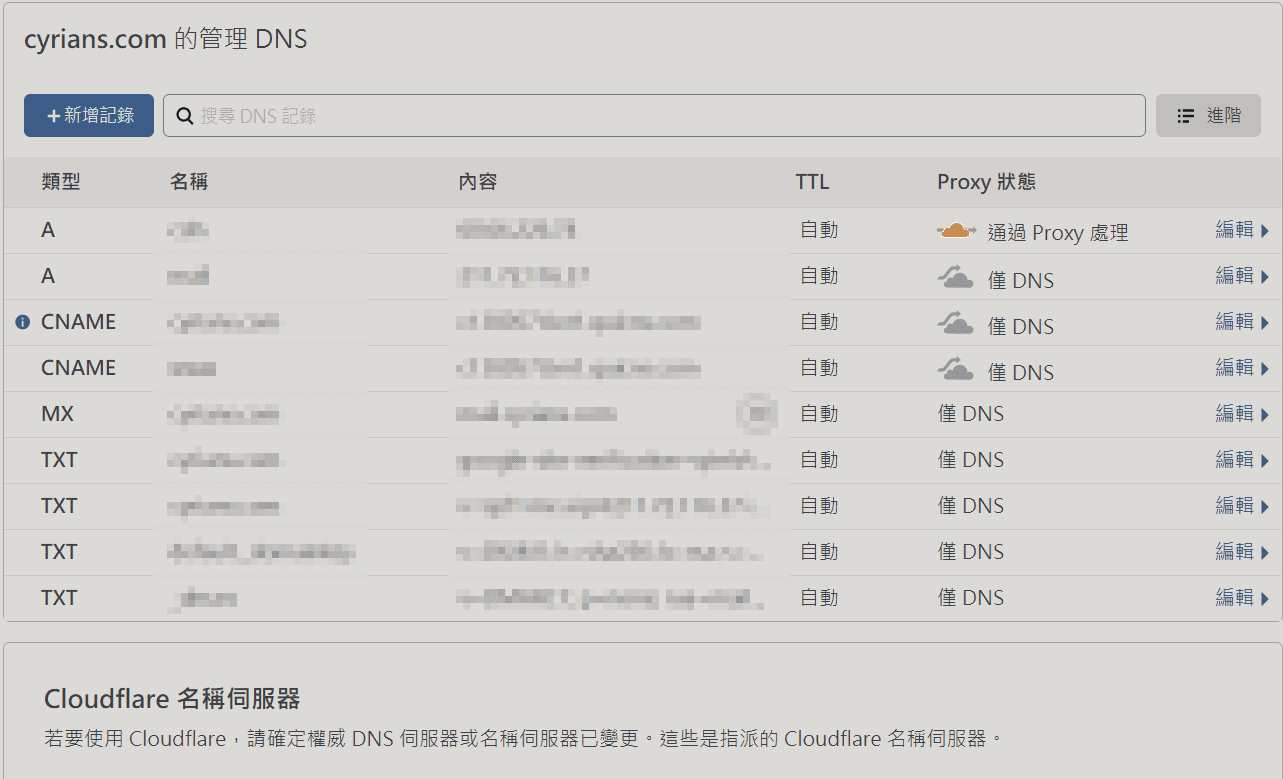Expand 編輯 for the proxied A record
Viewport: 1283px width, 779px height.
coord(1242,230)
